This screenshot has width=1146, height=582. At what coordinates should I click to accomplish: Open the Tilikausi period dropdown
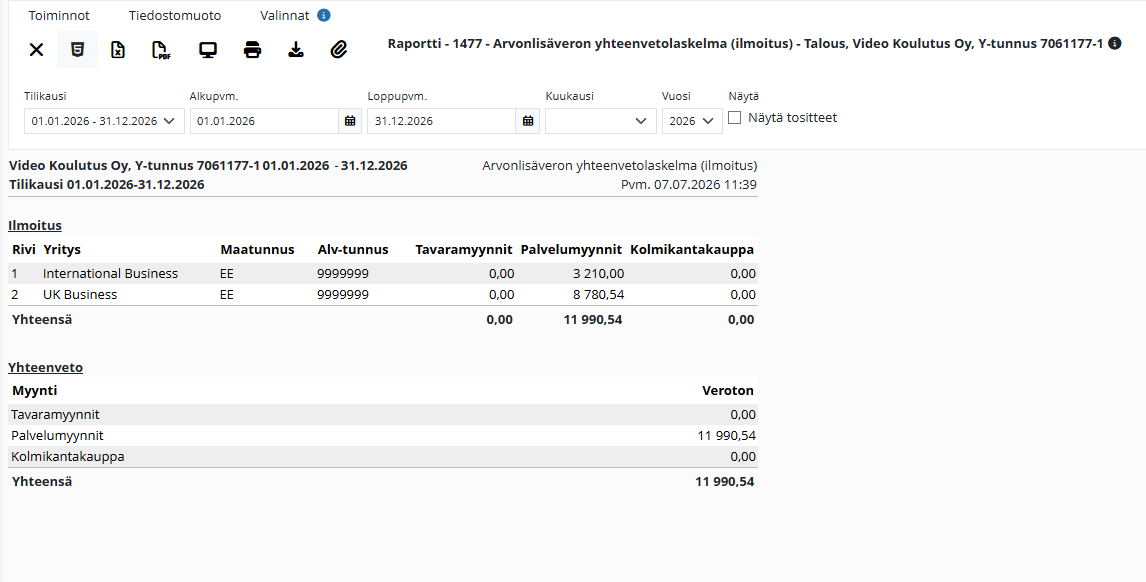[104, 121]
